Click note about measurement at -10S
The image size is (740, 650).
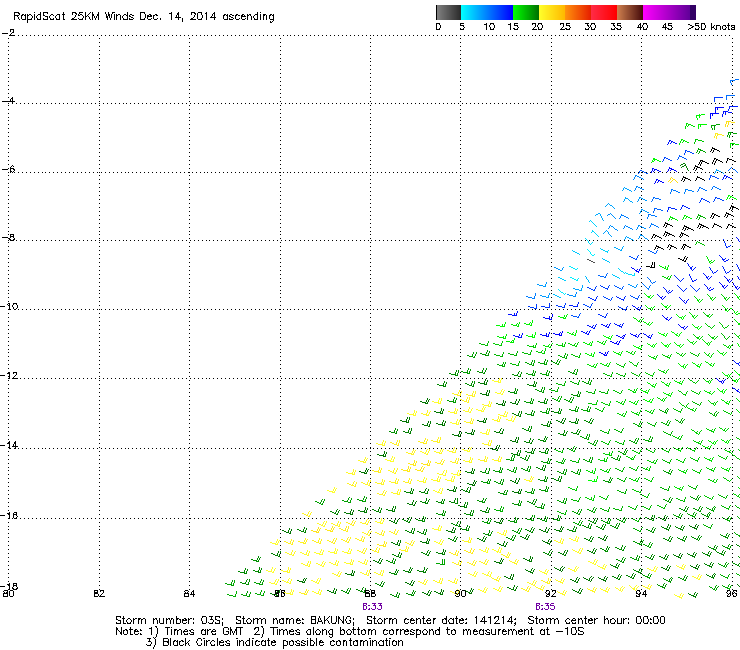(x=419, y=632)
